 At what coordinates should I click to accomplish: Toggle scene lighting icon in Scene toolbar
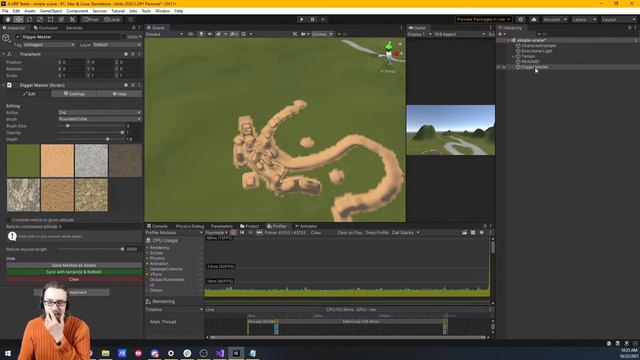pos(201,34)
